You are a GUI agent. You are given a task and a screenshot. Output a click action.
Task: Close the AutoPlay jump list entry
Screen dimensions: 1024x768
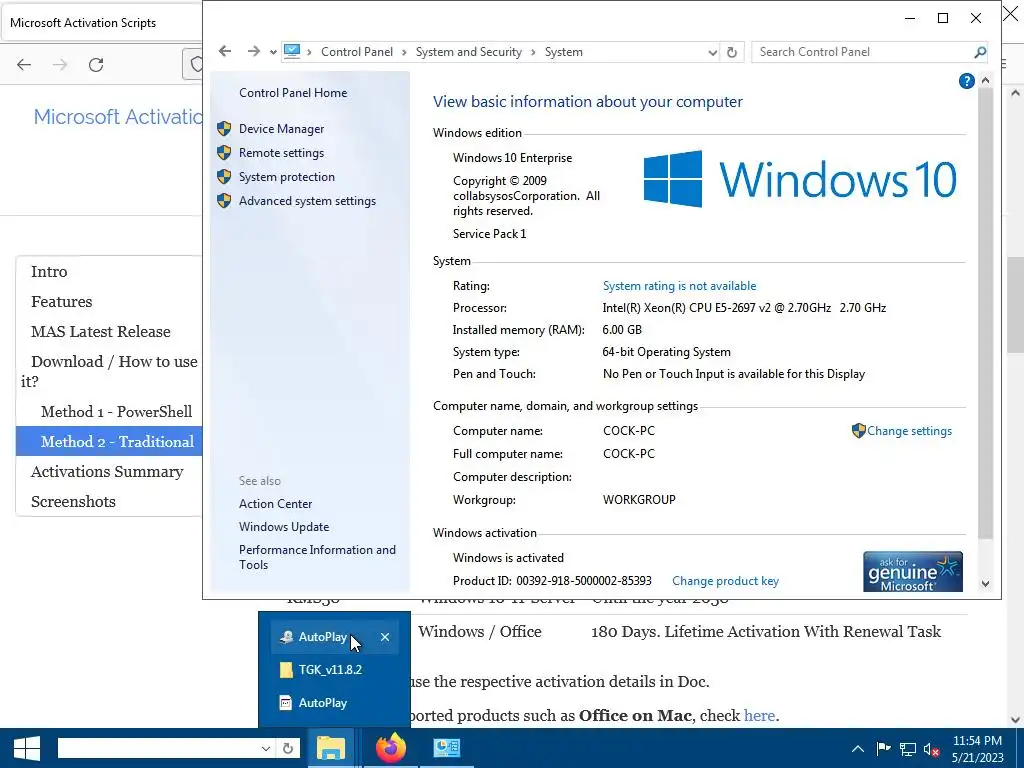click(385, 637)
